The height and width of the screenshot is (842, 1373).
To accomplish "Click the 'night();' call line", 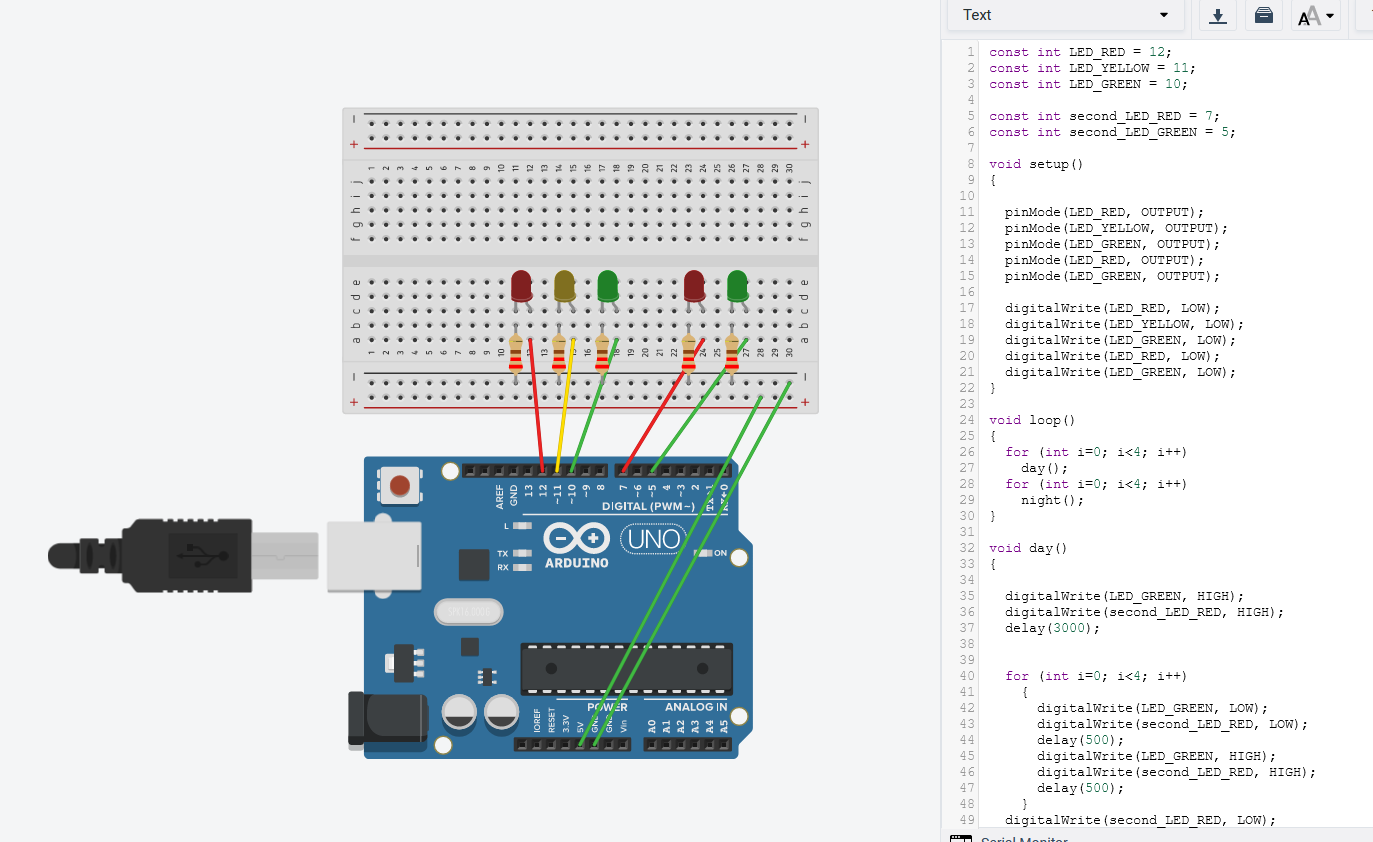I will click(1052, 500).
